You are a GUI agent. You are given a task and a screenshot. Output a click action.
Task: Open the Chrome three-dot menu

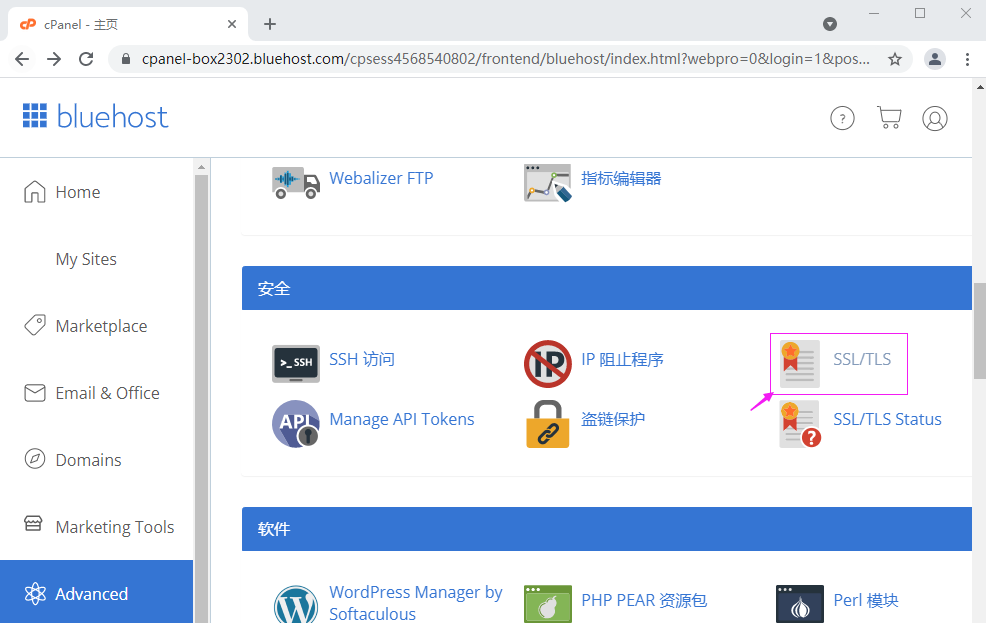pos(967,59)
